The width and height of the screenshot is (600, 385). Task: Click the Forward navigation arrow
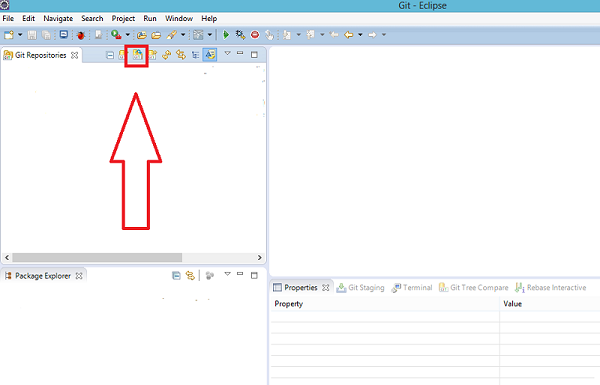372,35
